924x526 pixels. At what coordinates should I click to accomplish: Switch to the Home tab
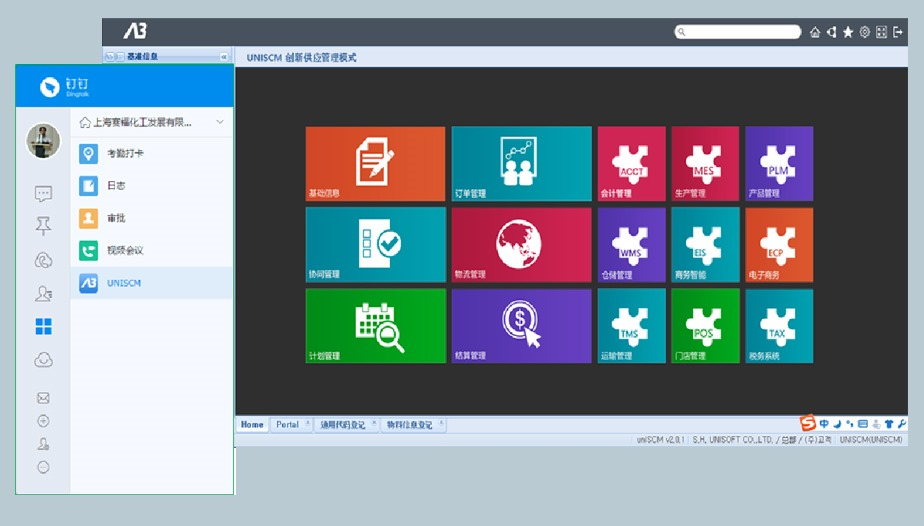(252, 425)
